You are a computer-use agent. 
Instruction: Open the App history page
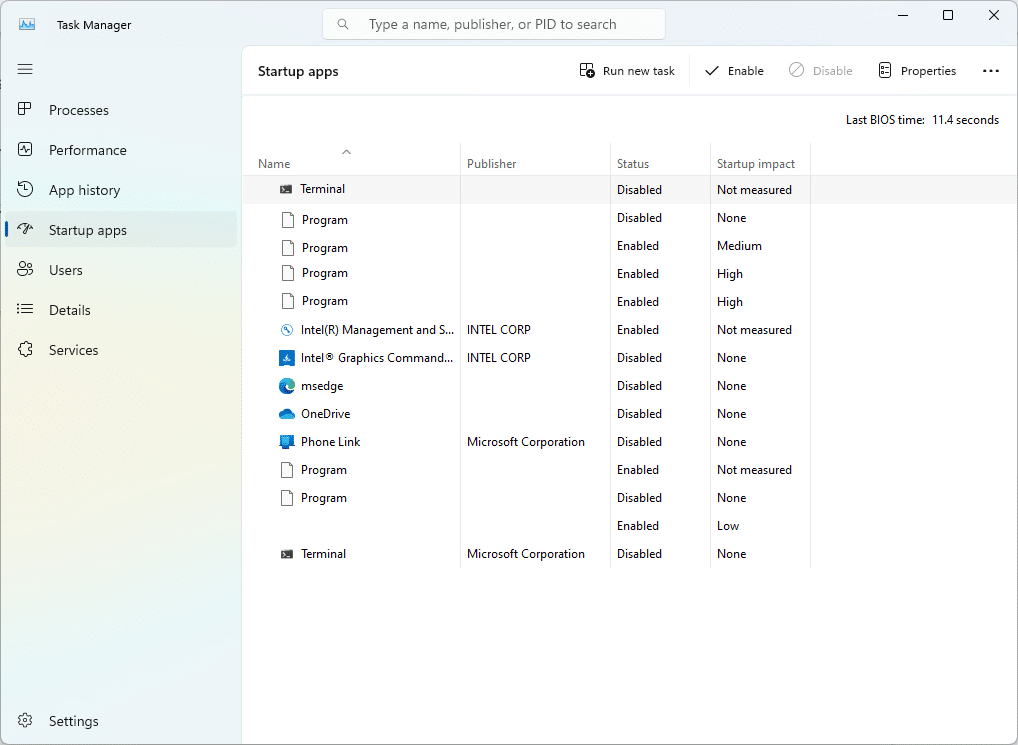121,190
